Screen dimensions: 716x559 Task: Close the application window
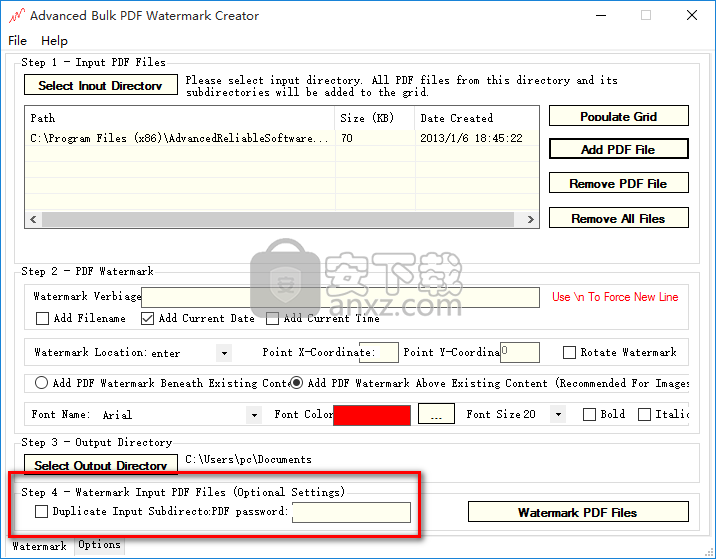point(692,16)
